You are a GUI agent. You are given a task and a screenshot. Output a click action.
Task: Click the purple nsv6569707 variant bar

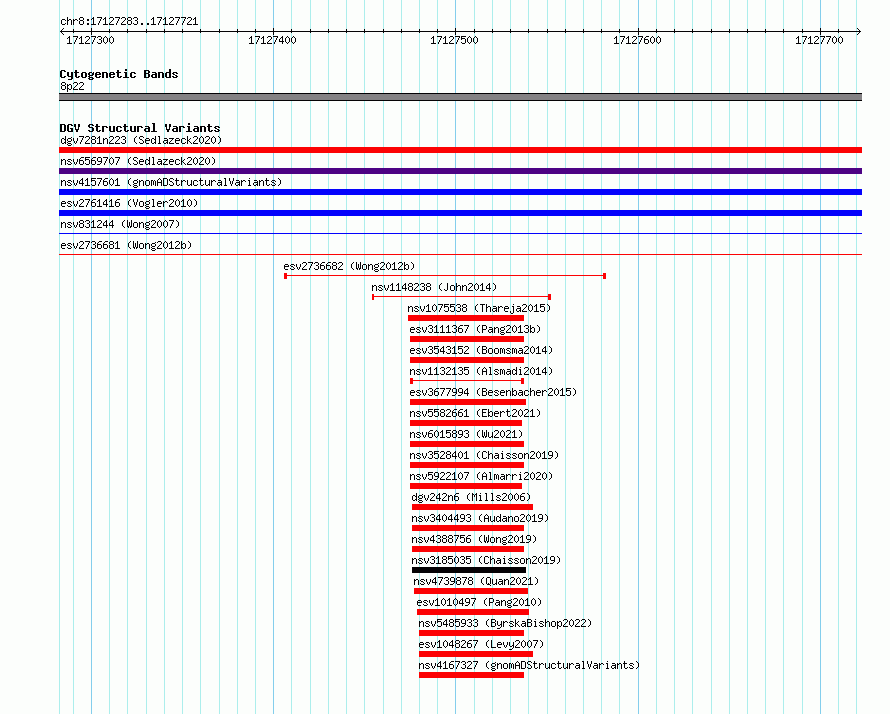coord(460,171)
